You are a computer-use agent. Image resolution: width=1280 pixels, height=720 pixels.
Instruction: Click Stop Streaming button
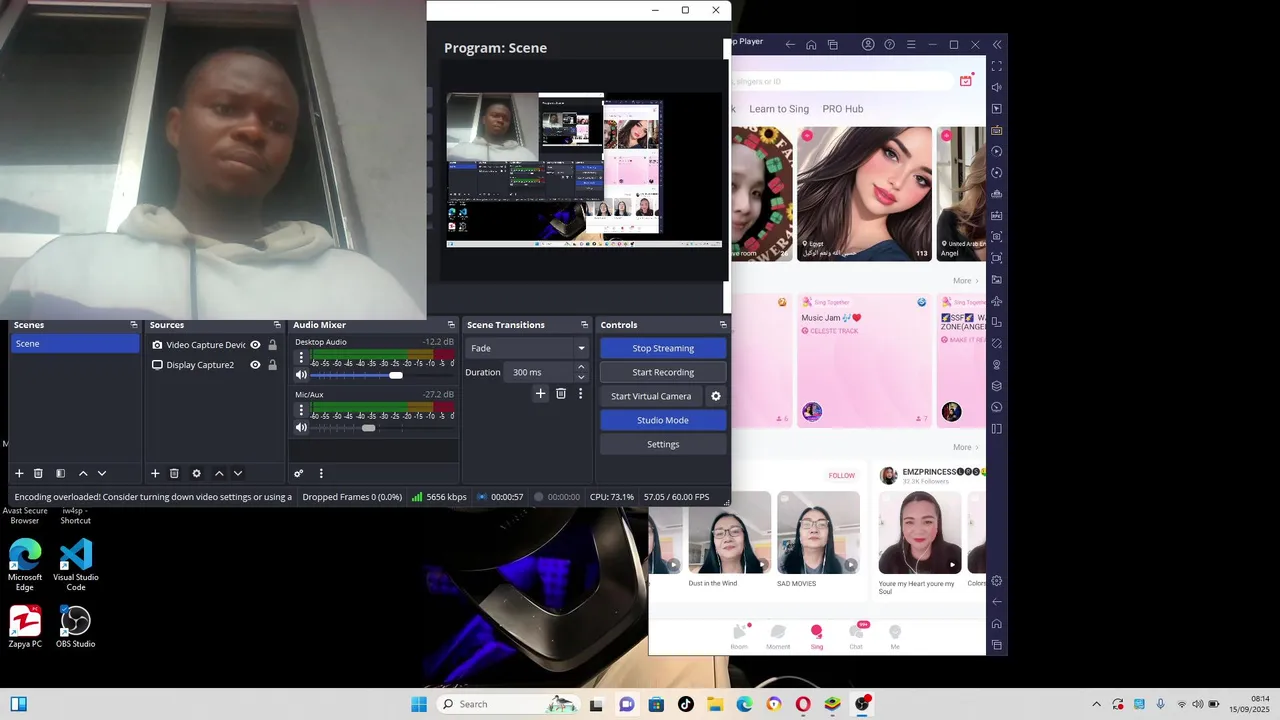click(x=663, y=348)
